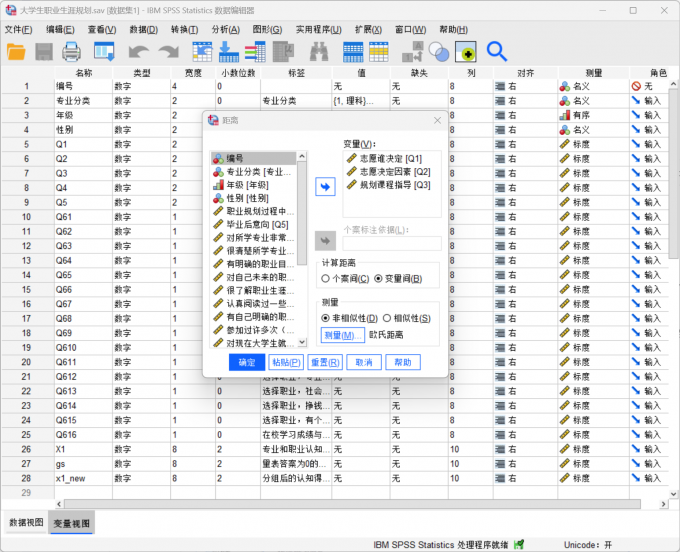Click the Undo arrow in the toolbar

coord(138,51)
